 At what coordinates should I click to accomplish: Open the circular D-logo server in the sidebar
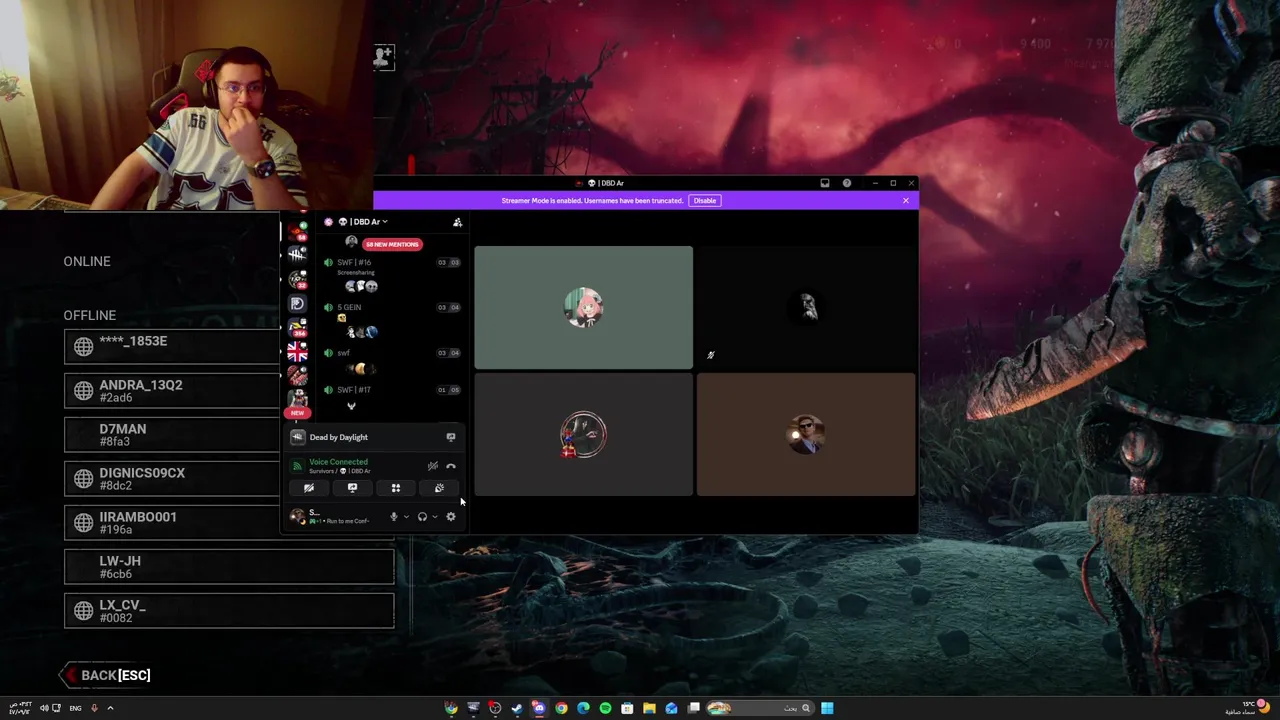pyautogui.click(x=297, y=303)
